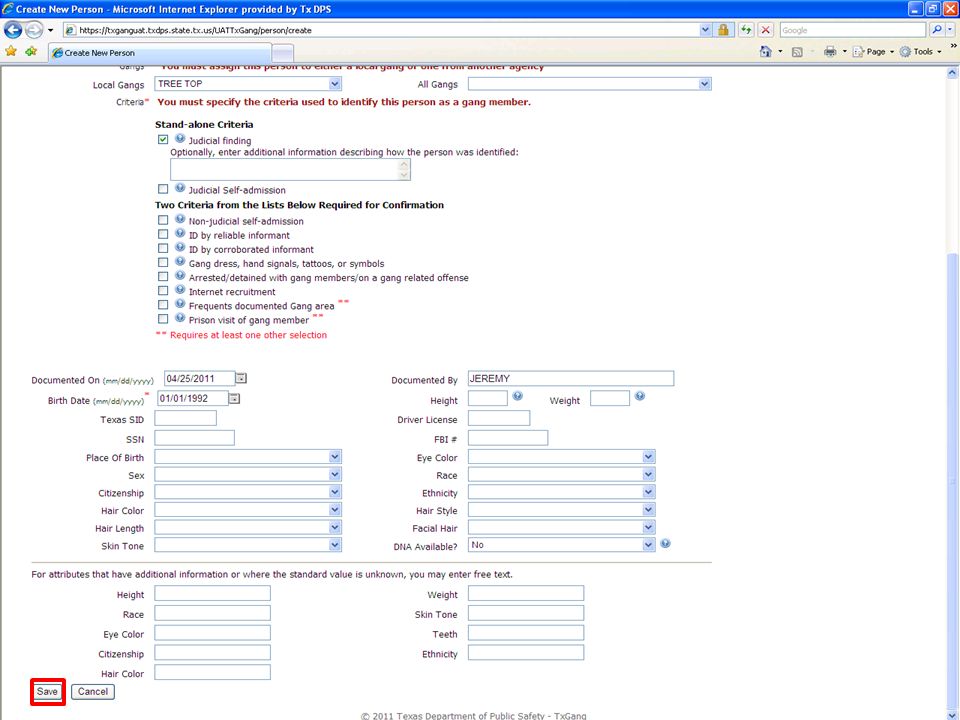
Task: Open the Local Gangs dropdown
Action: [248, 84]
